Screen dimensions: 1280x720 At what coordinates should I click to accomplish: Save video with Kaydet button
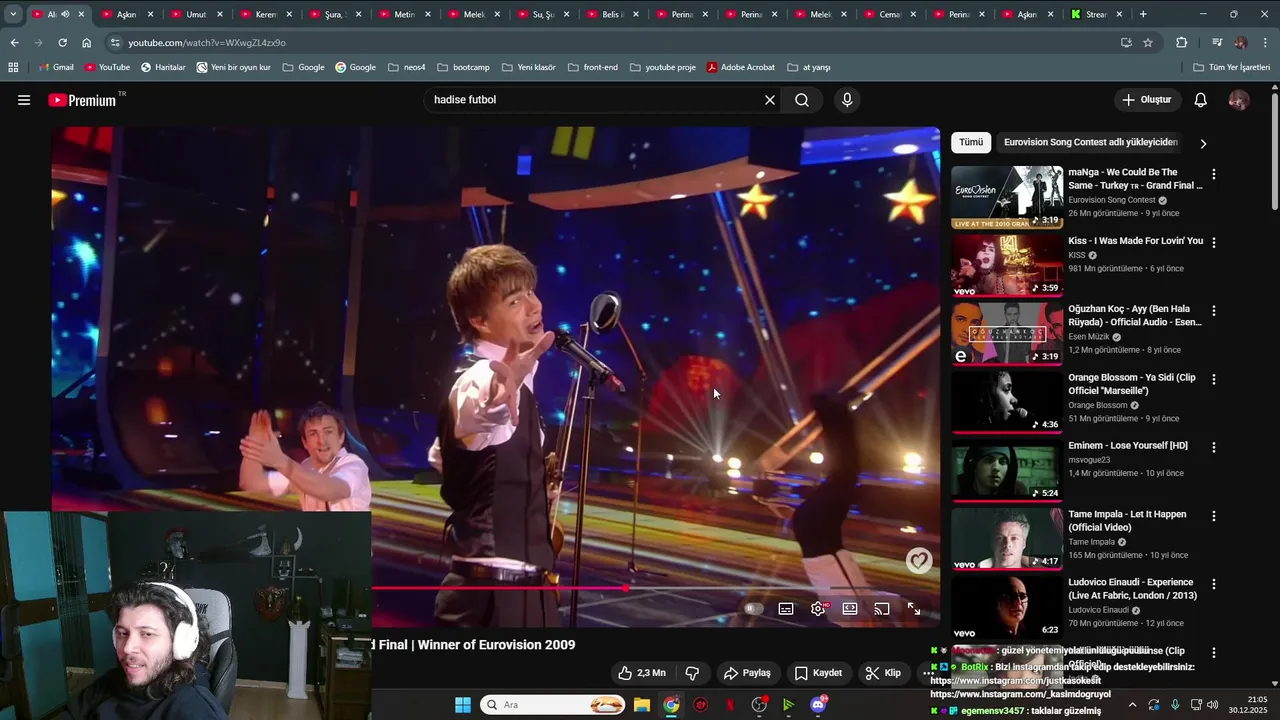818,673
